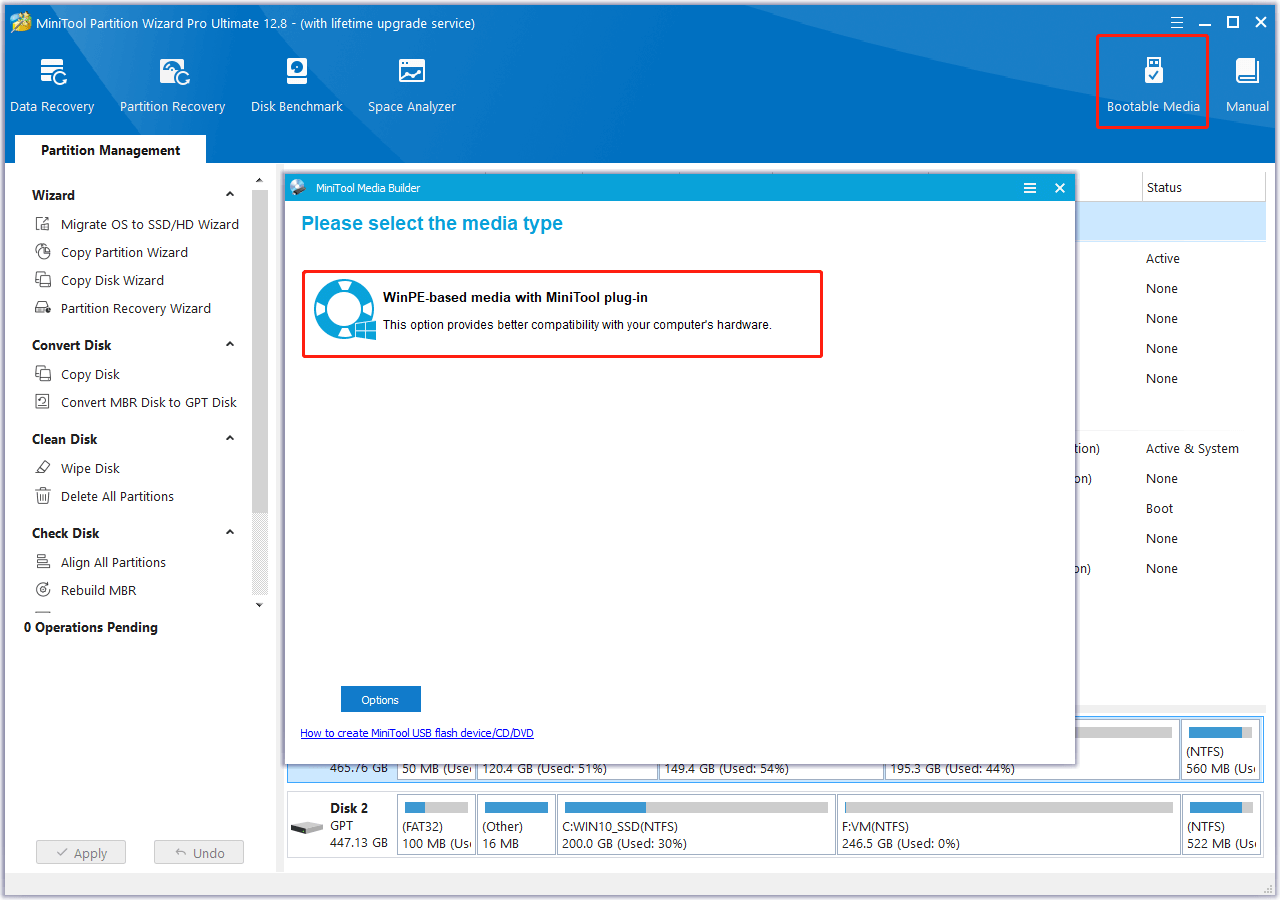Collapse the Clean Disk section
The image size is (1280, 900).
pos(230,439)
